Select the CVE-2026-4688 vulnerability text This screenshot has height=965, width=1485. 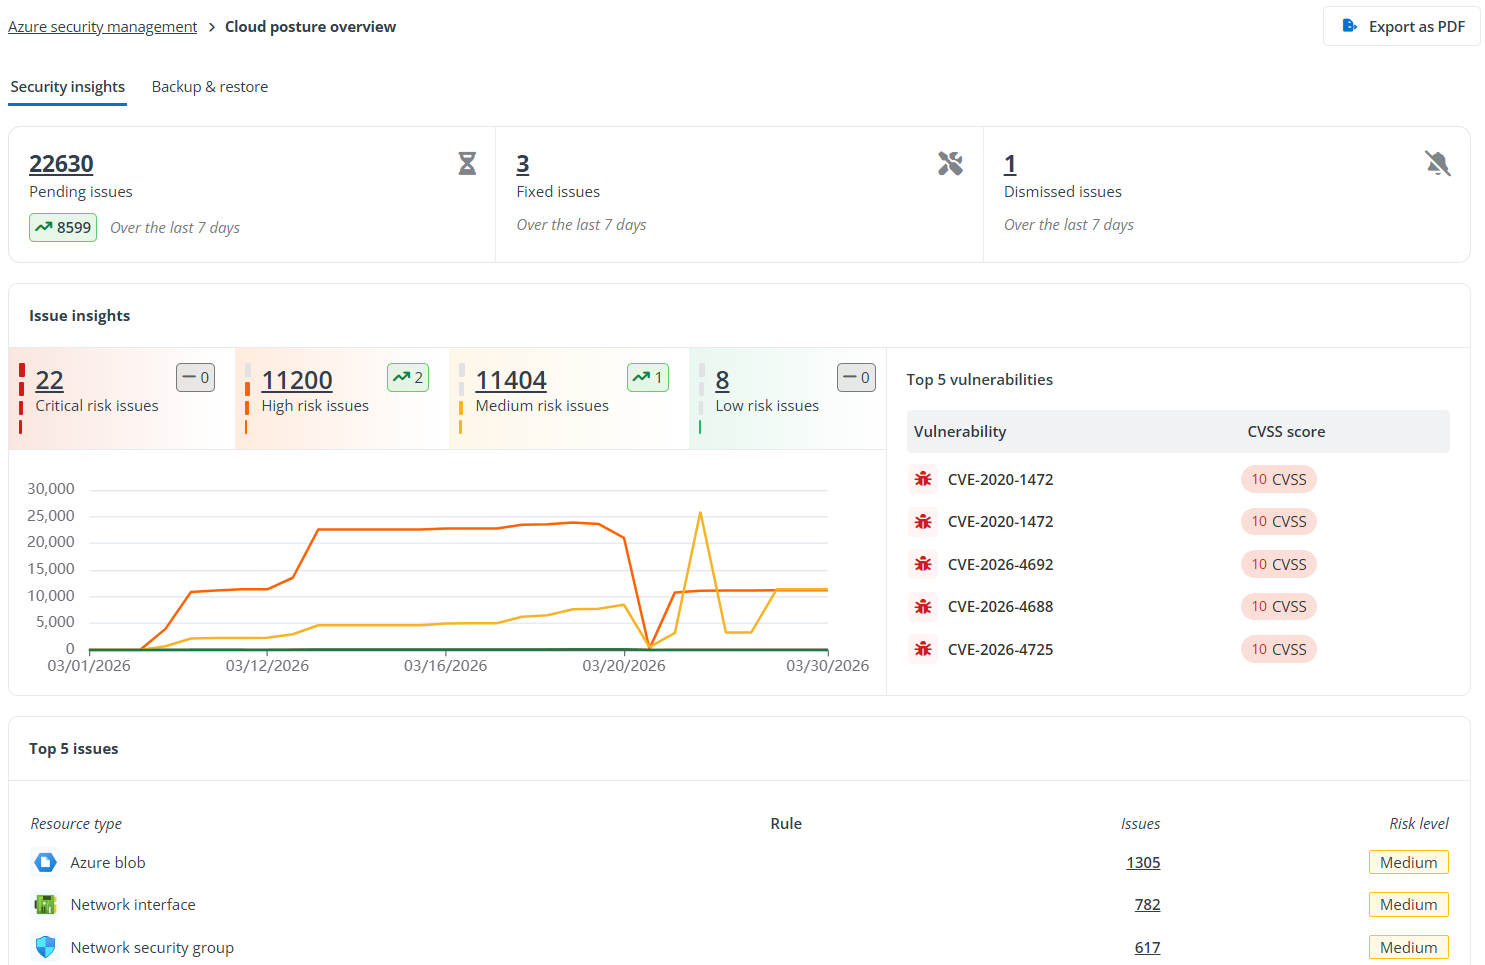[x=1001, y=607]
